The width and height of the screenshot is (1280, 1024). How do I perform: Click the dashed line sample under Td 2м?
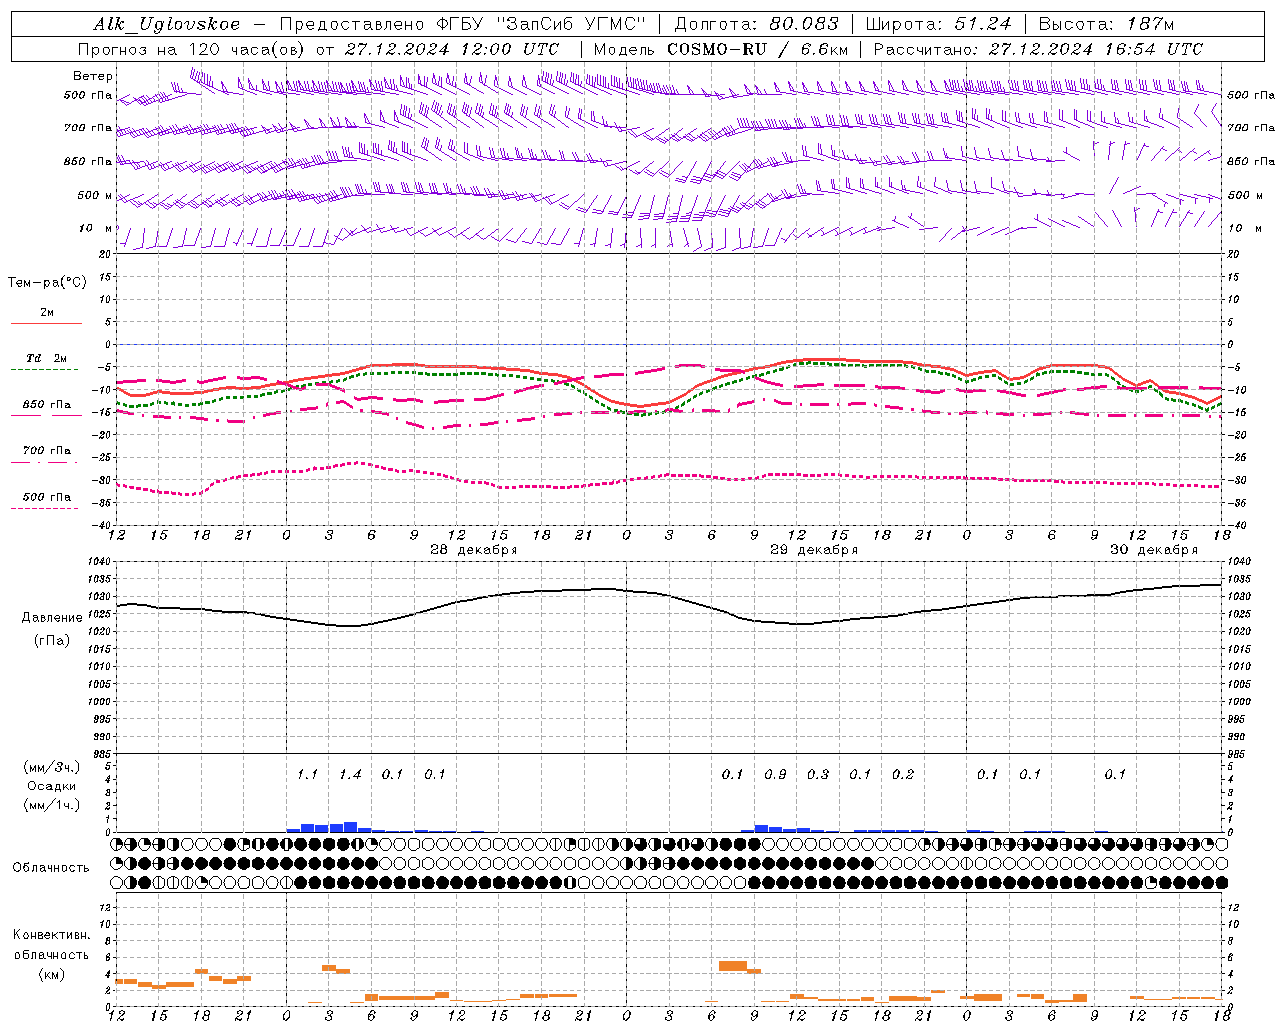tap(46, 370)
